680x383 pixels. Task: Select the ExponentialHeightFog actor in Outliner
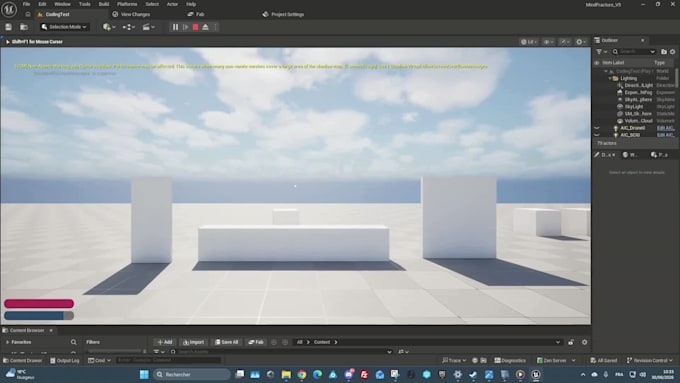pyautogui.click(x=638, y=92)
